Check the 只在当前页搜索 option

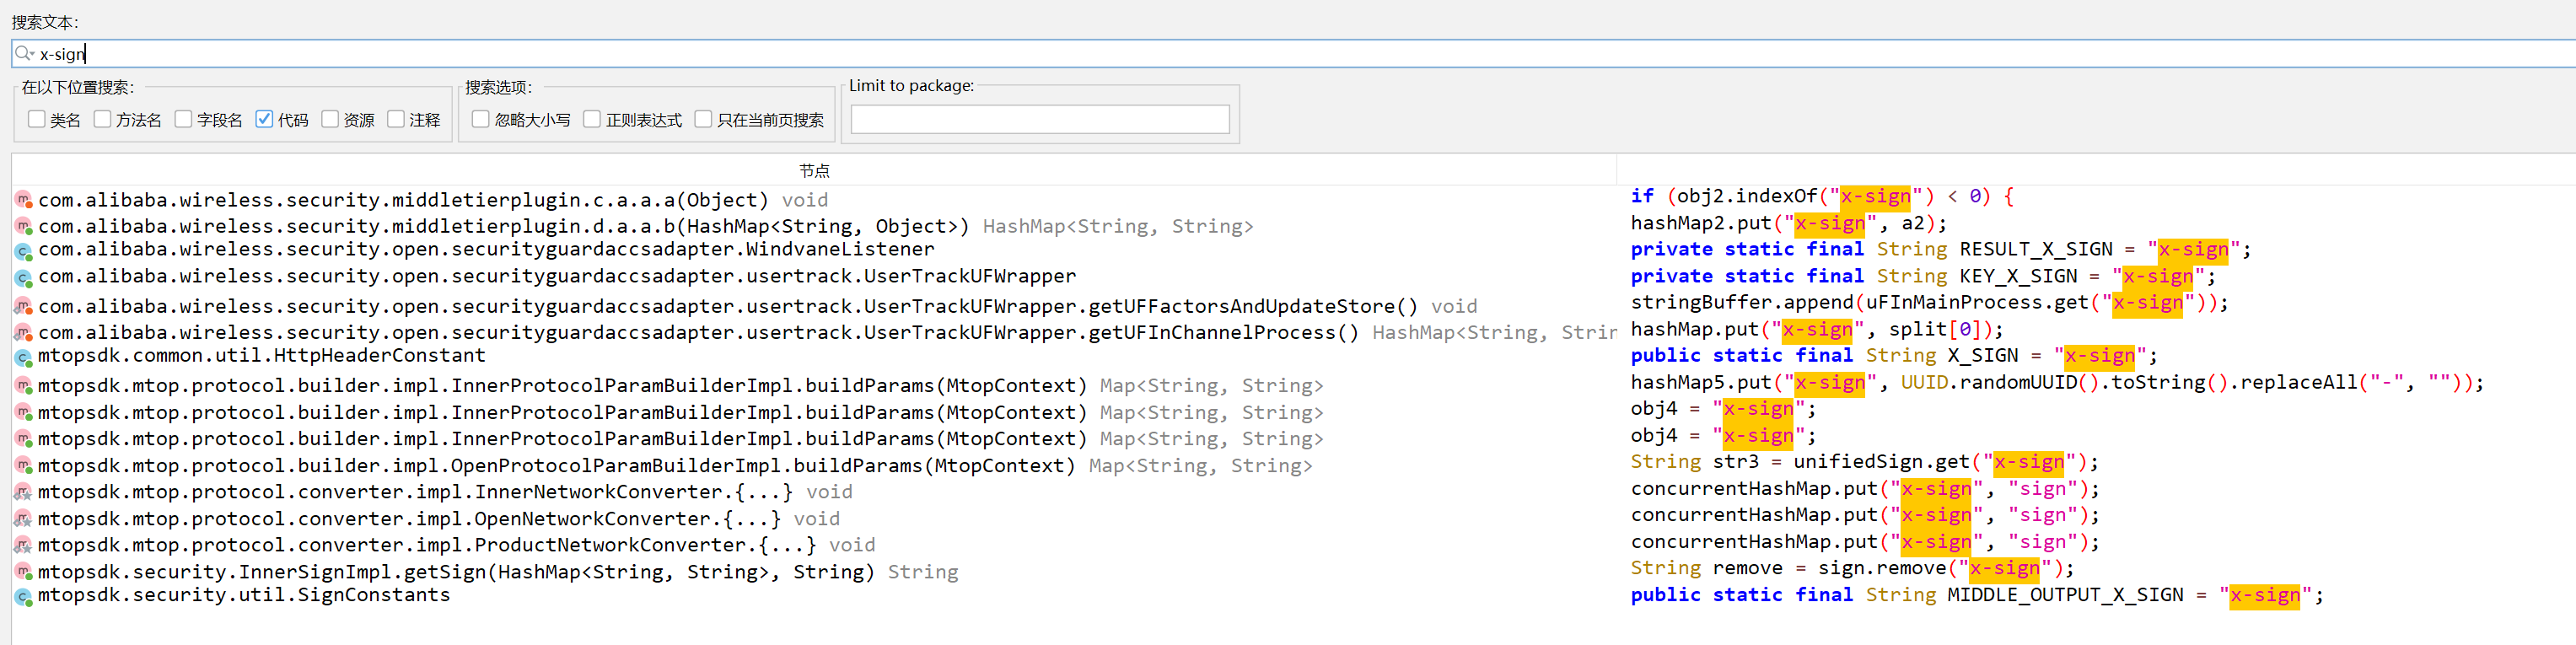704,120
